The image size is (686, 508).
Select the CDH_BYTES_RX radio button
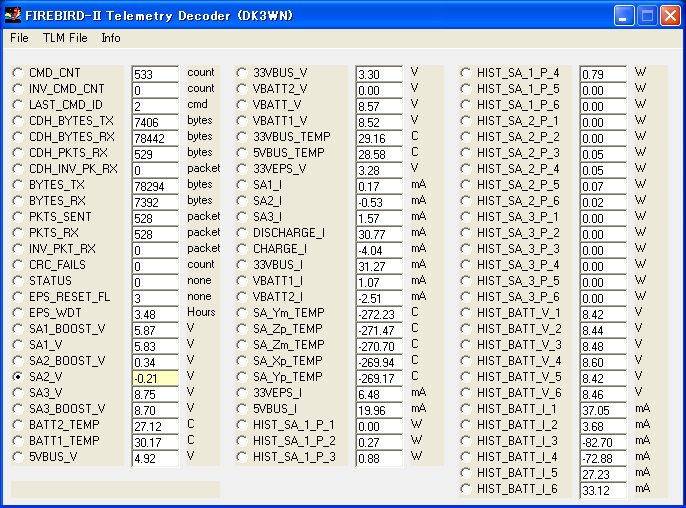[18, 137]
